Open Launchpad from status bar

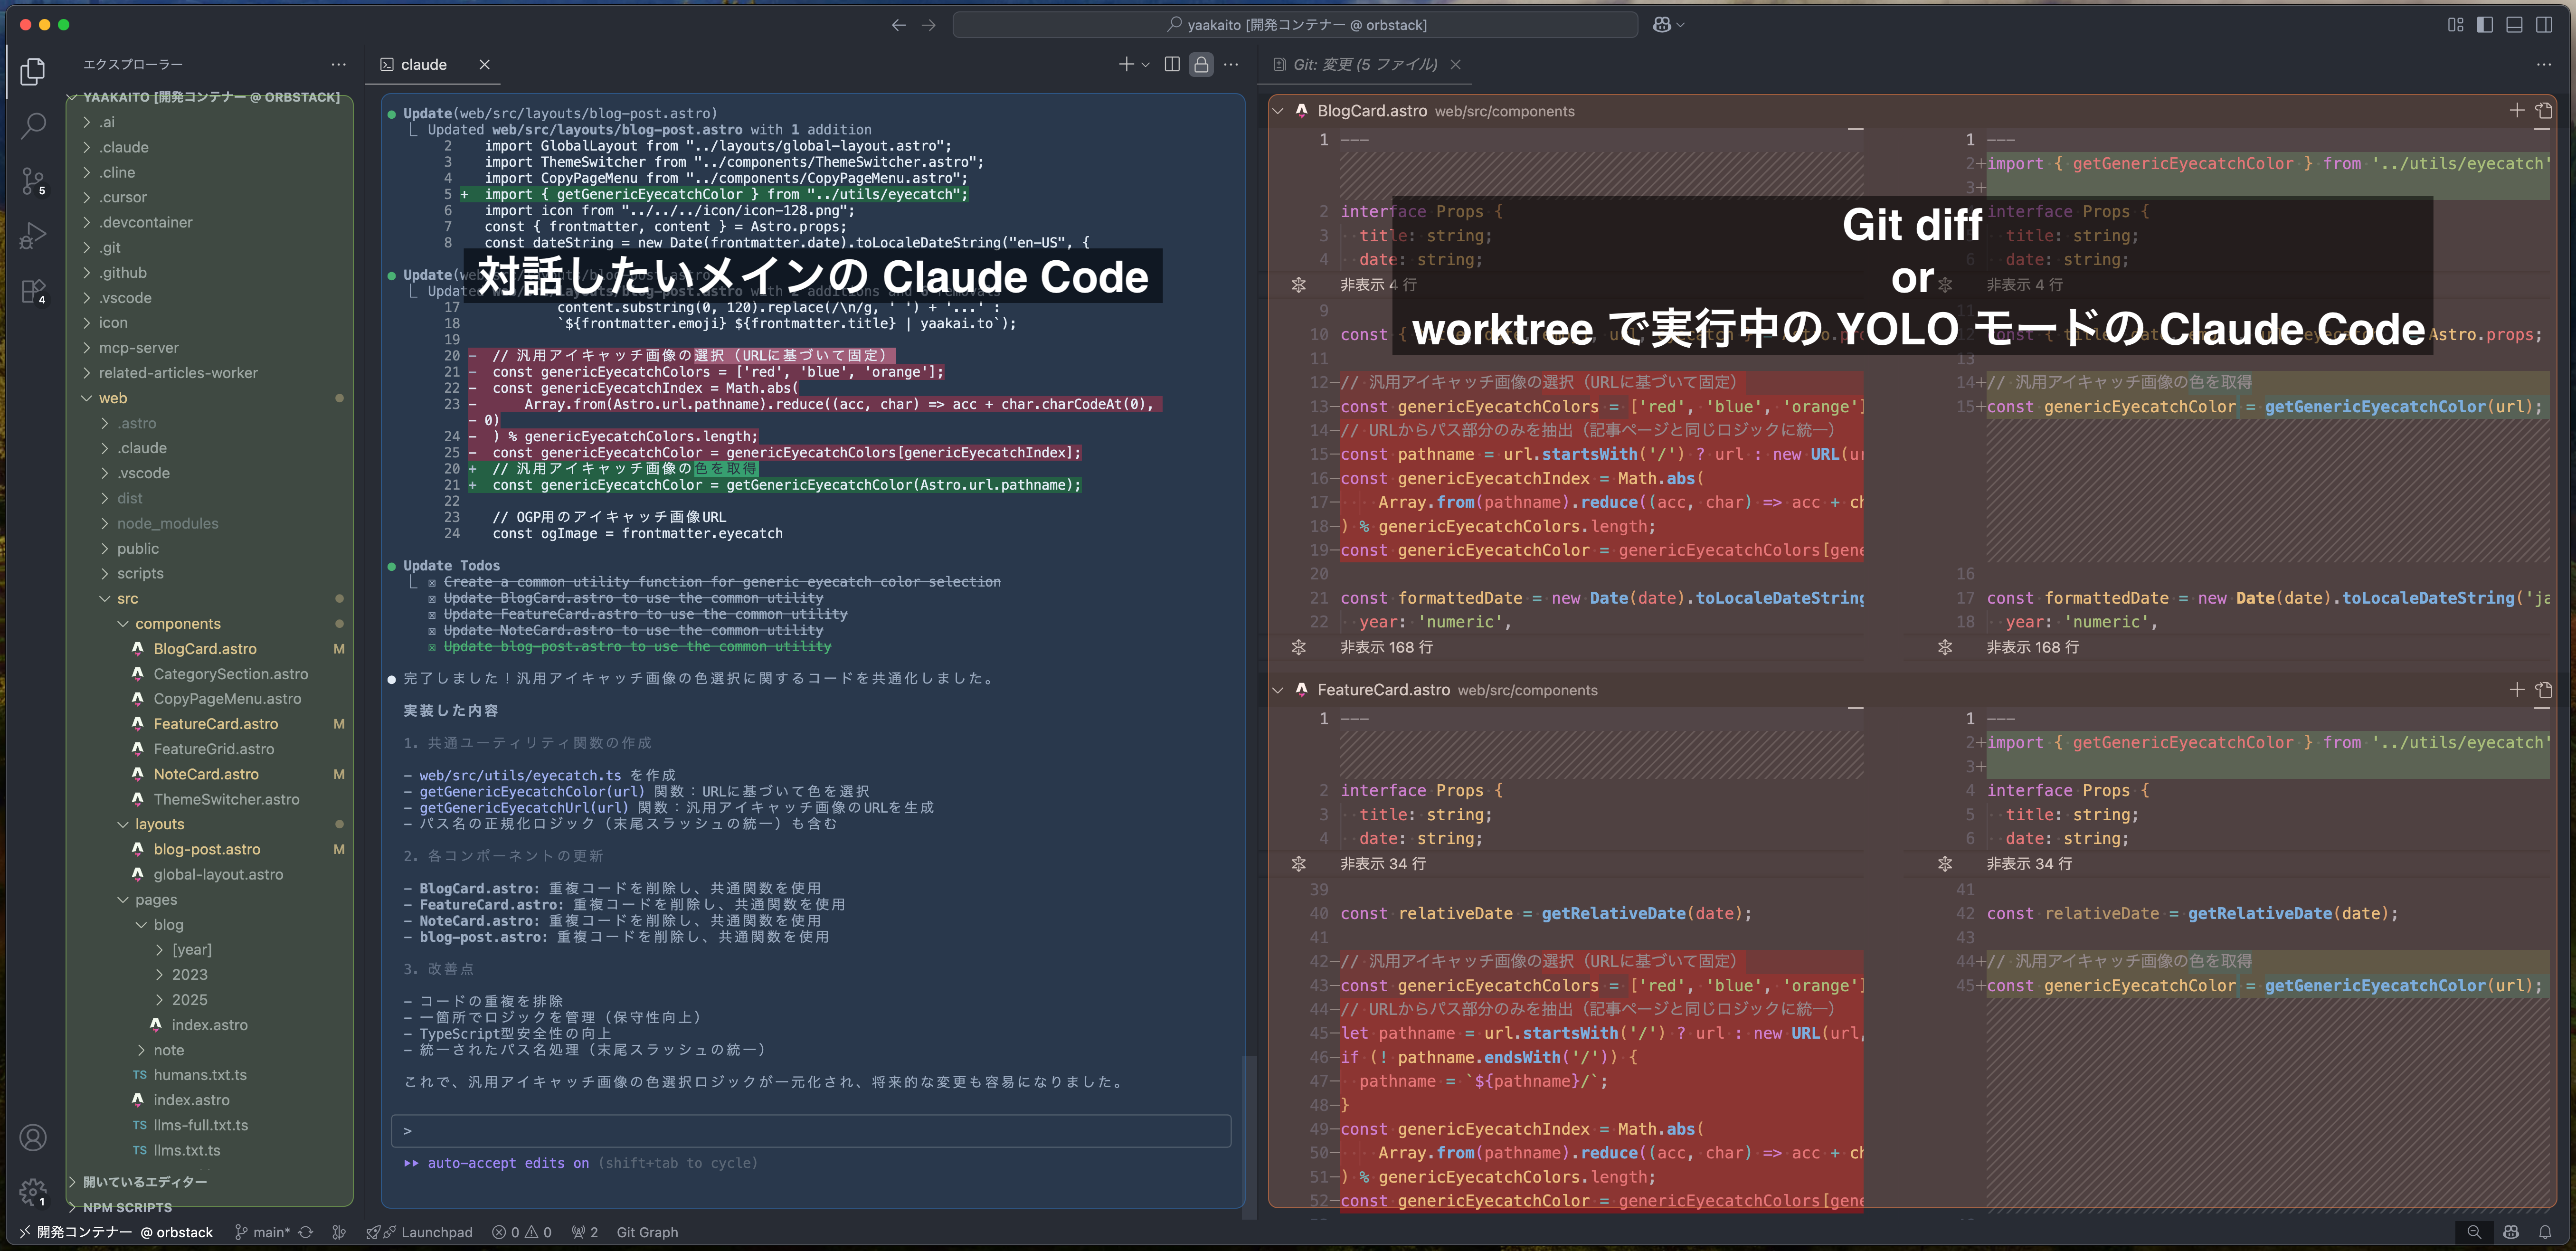click(x=420, y=1232)
